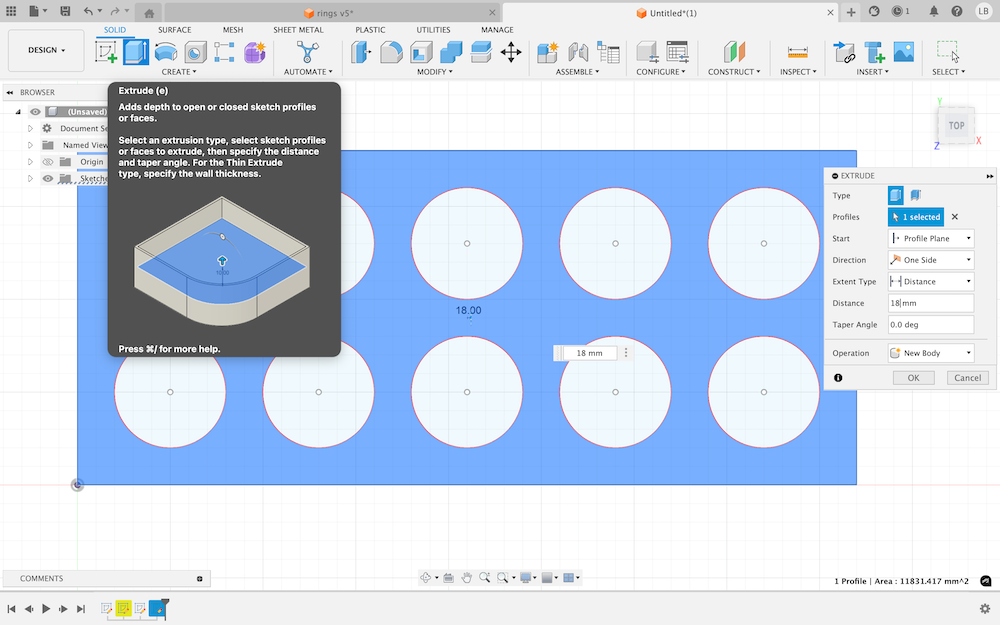Image resolution: width=1000 pixels, height=625 pixels.
Task: Open the DESIGN workspace dropdown
Action: click(46, 50)
